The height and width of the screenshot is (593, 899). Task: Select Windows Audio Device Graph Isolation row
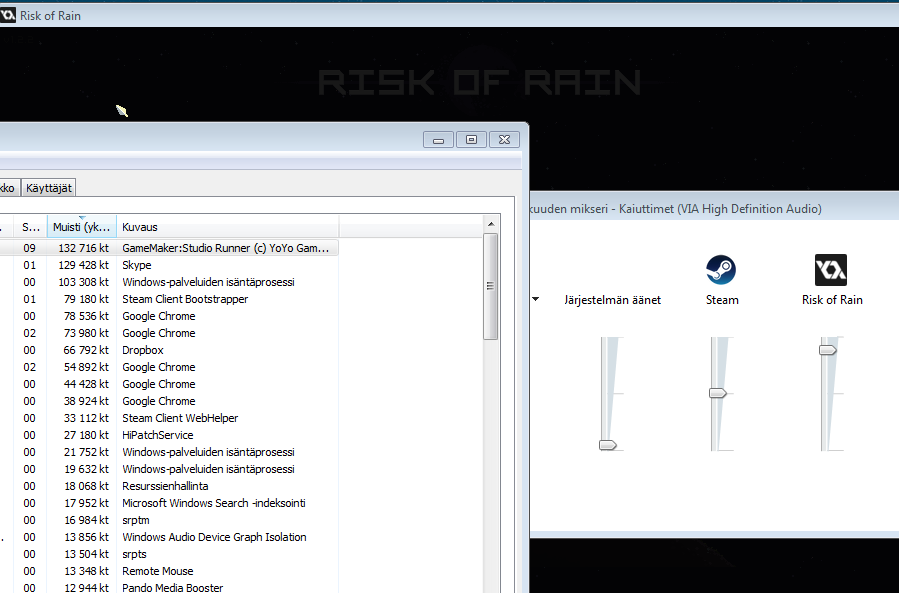pos(169,537)
